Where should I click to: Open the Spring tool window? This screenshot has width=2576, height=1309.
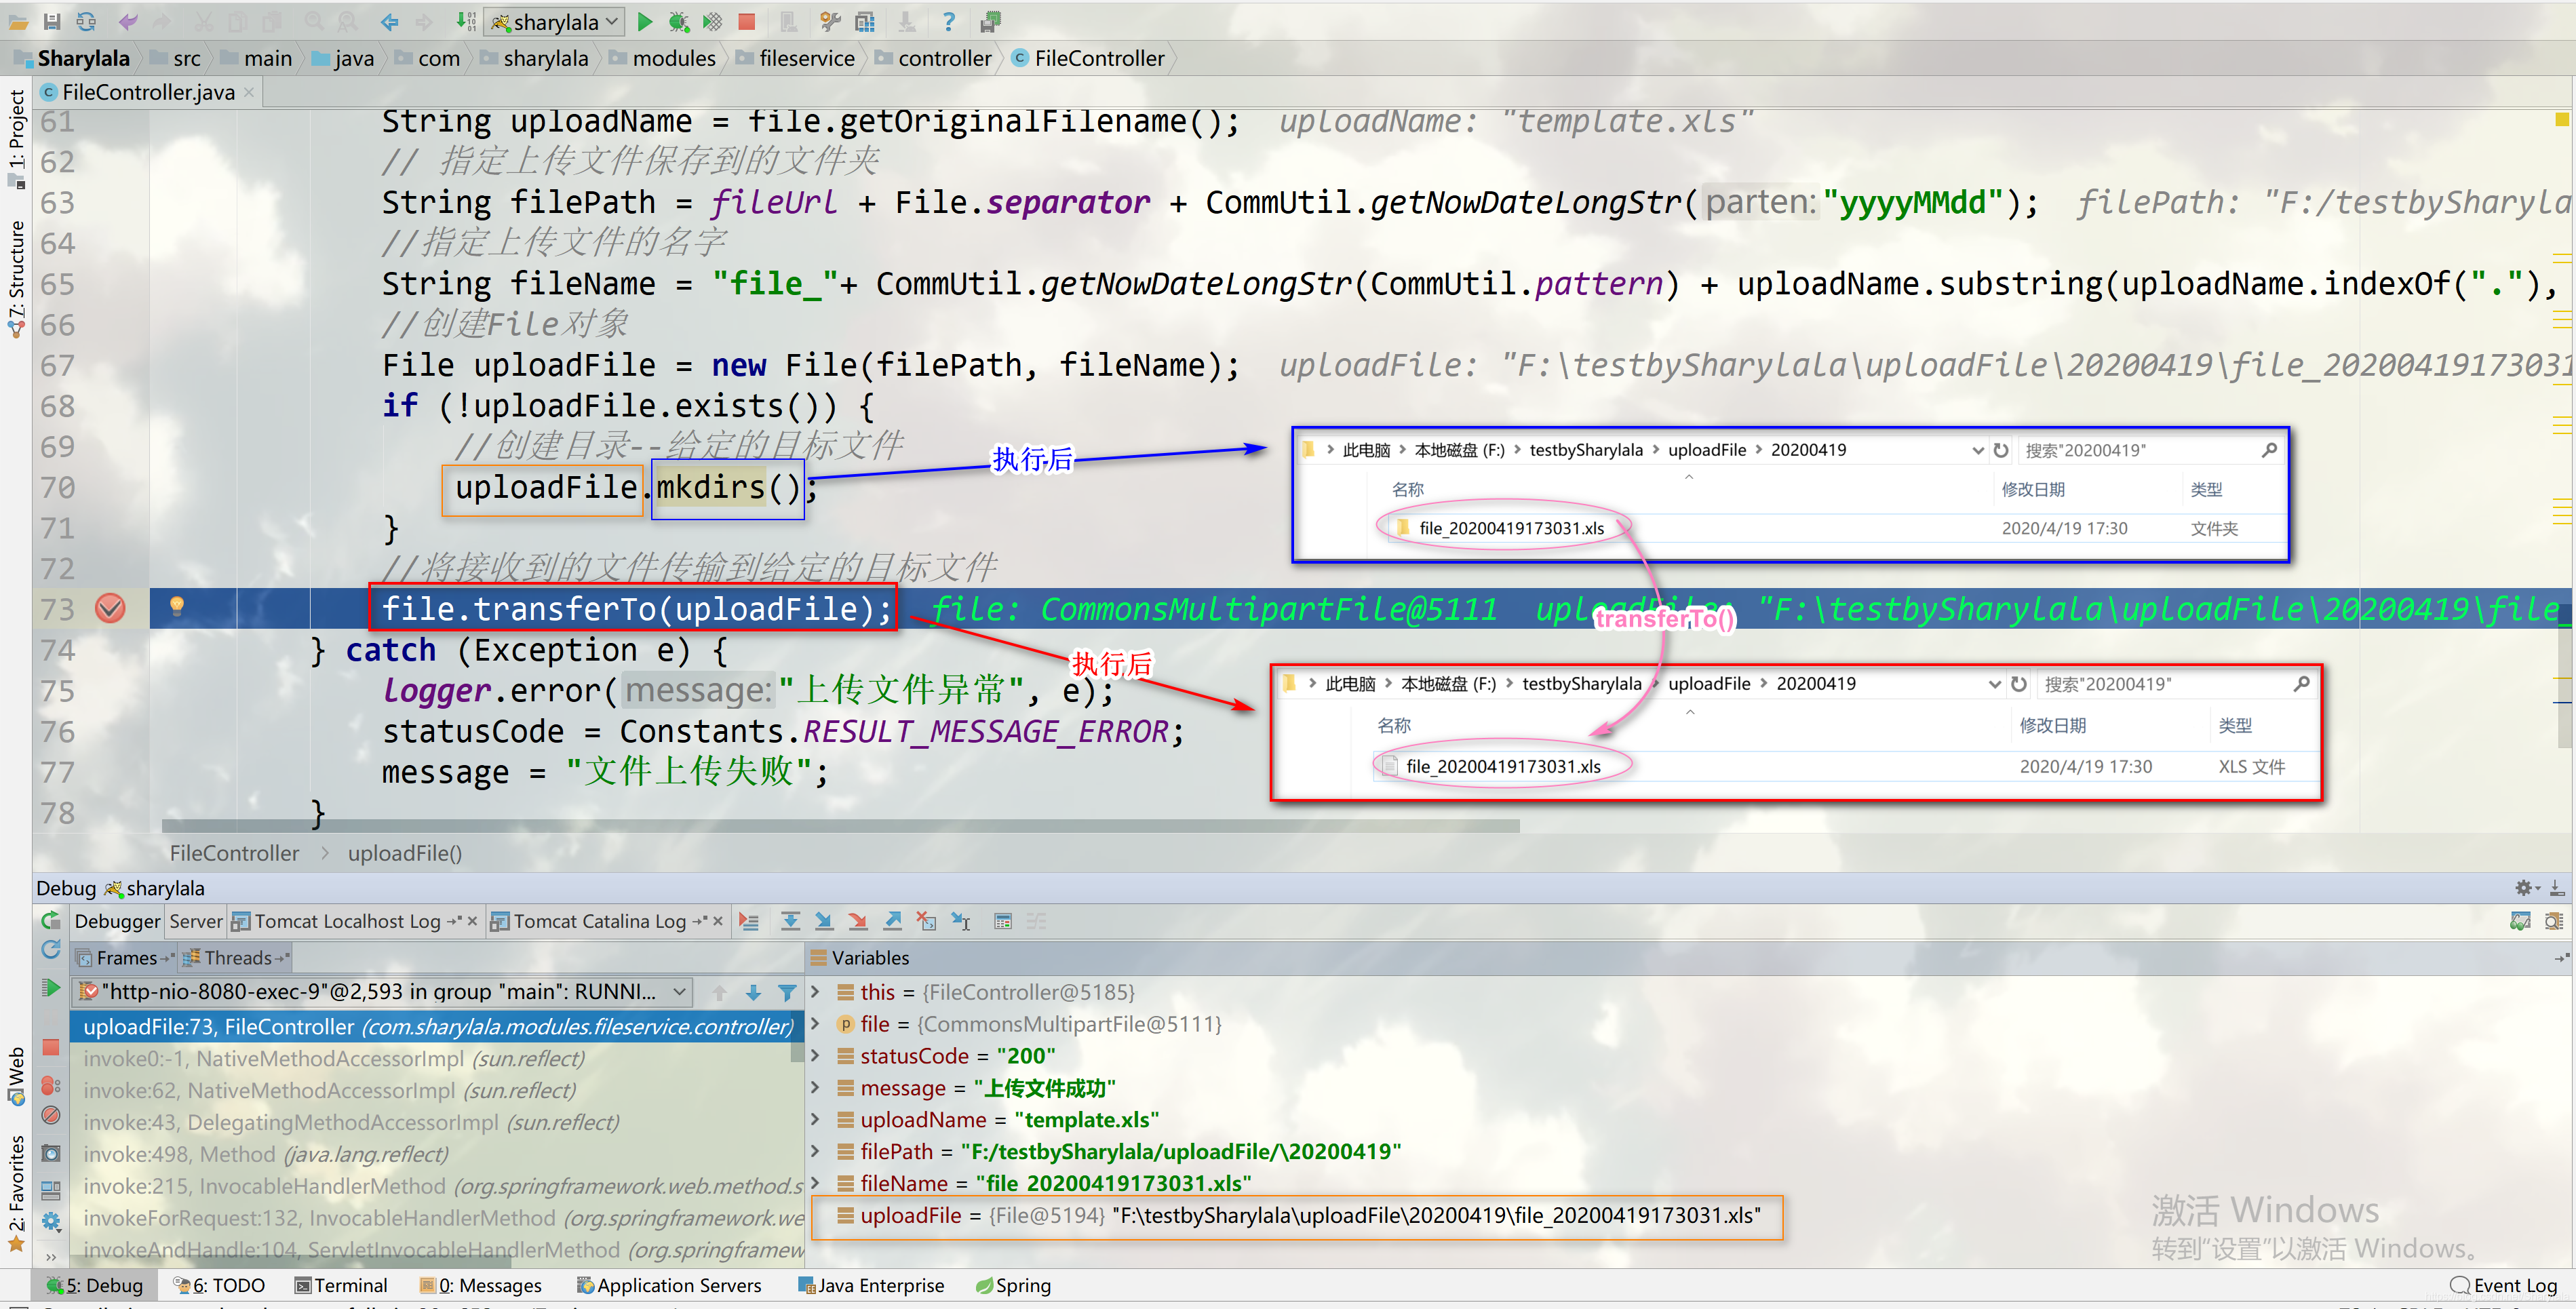1013,1285
